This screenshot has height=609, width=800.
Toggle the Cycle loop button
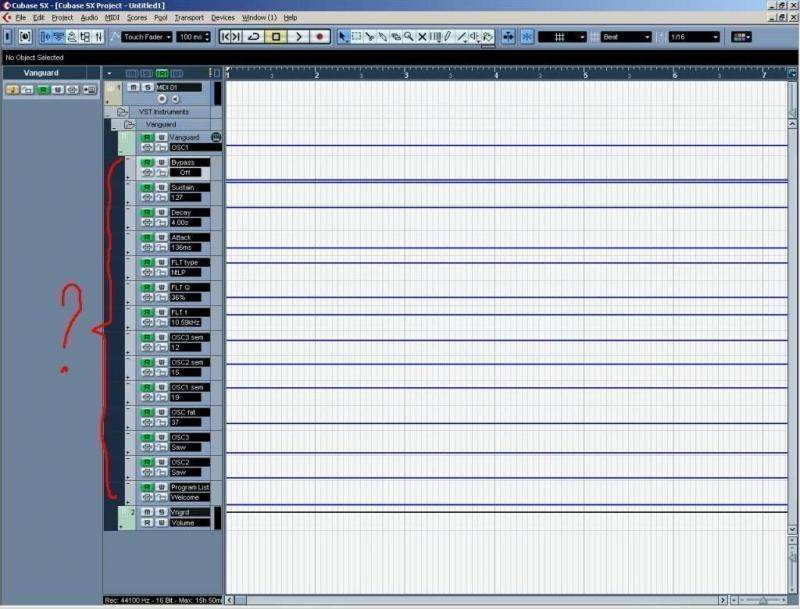pyautogui.click(x=254, y=37)
